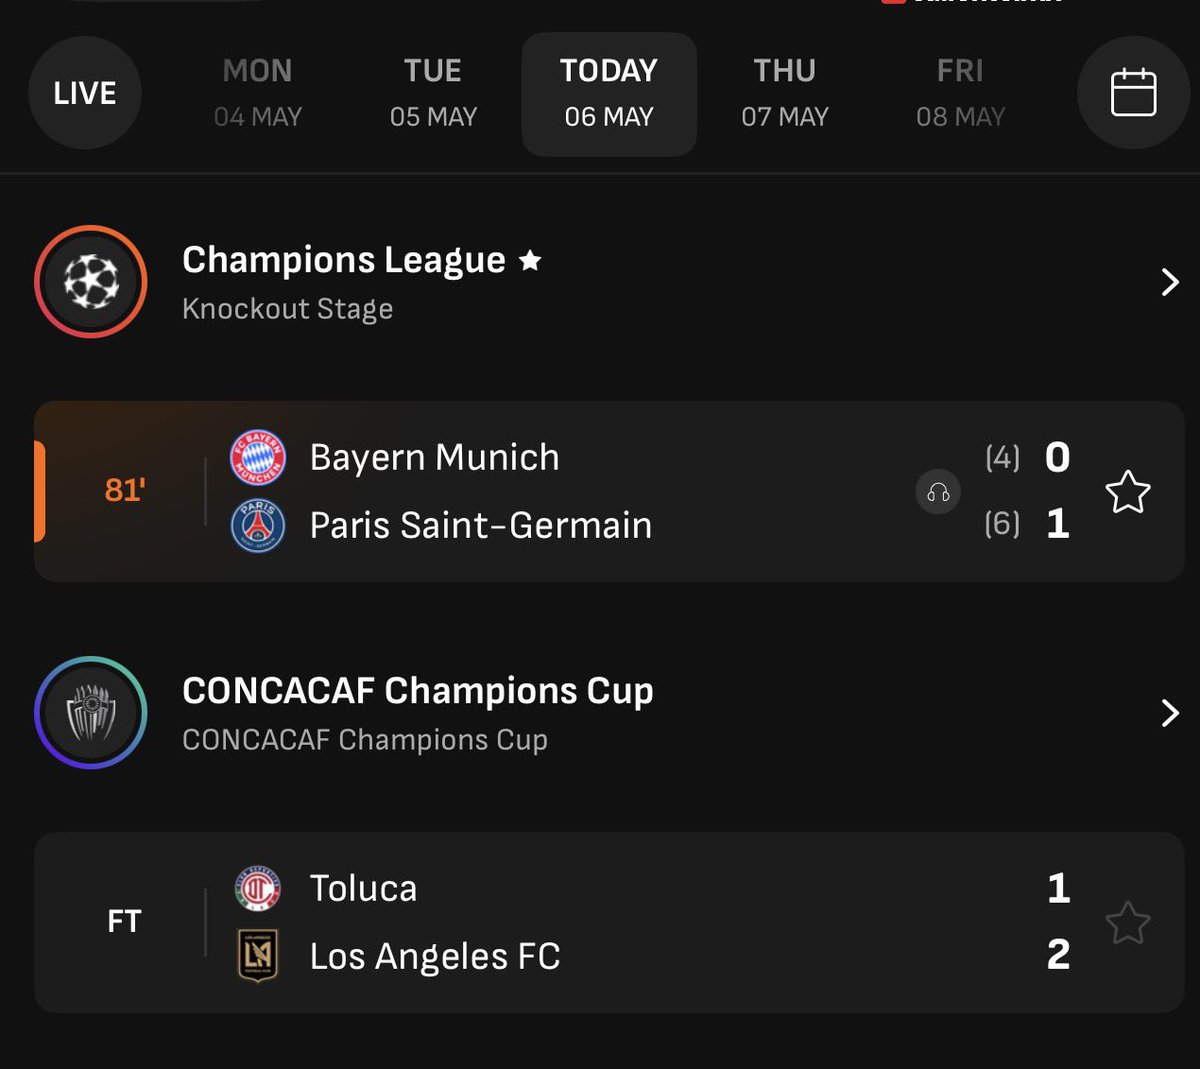Open the CONCACAF Champions Cup title link
The width and height of the screenshot is (1200, 1069).
418,691
